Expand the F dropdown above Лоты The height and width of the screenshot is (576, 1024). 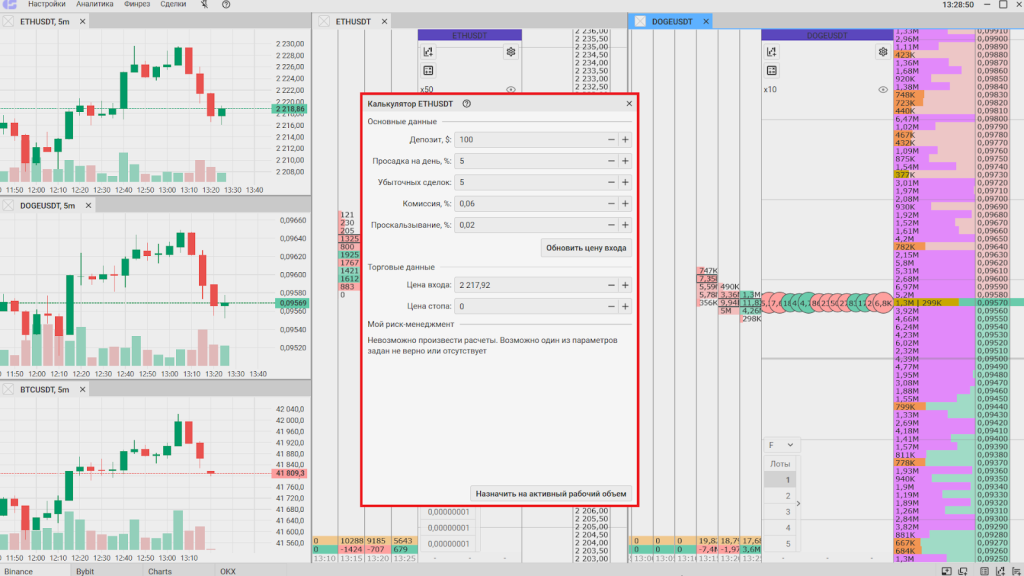pyautogui.click(x=790, y=445)
